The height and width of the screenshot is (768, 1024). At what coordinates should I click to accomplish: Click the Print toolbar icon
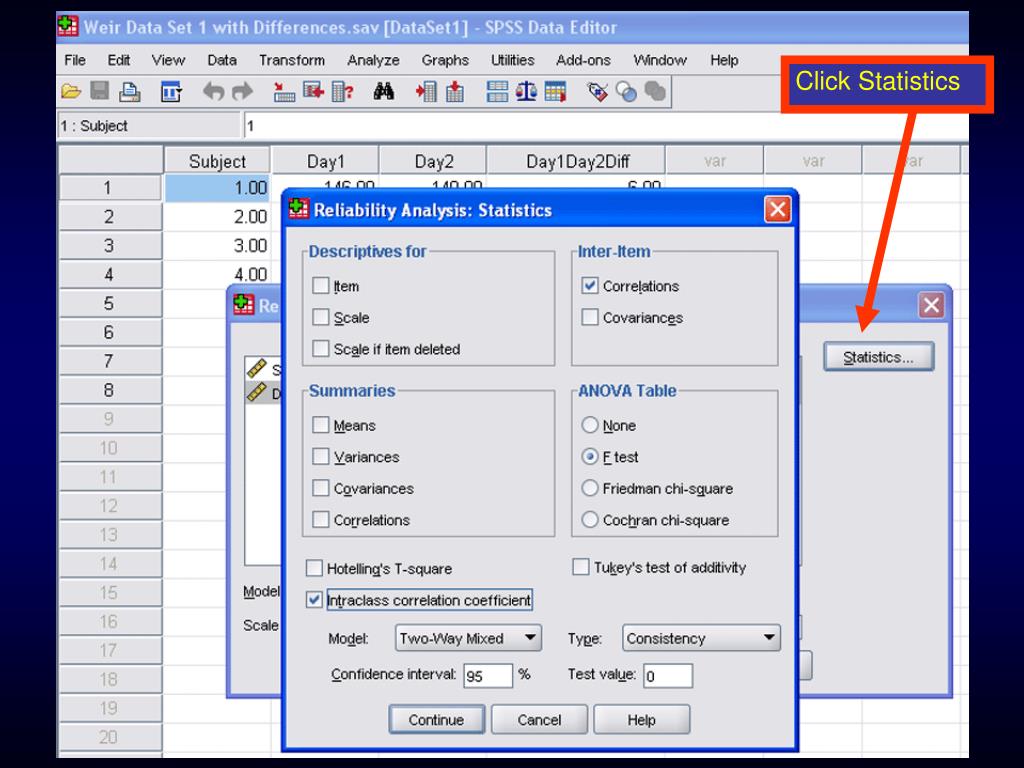pos(129,91)
